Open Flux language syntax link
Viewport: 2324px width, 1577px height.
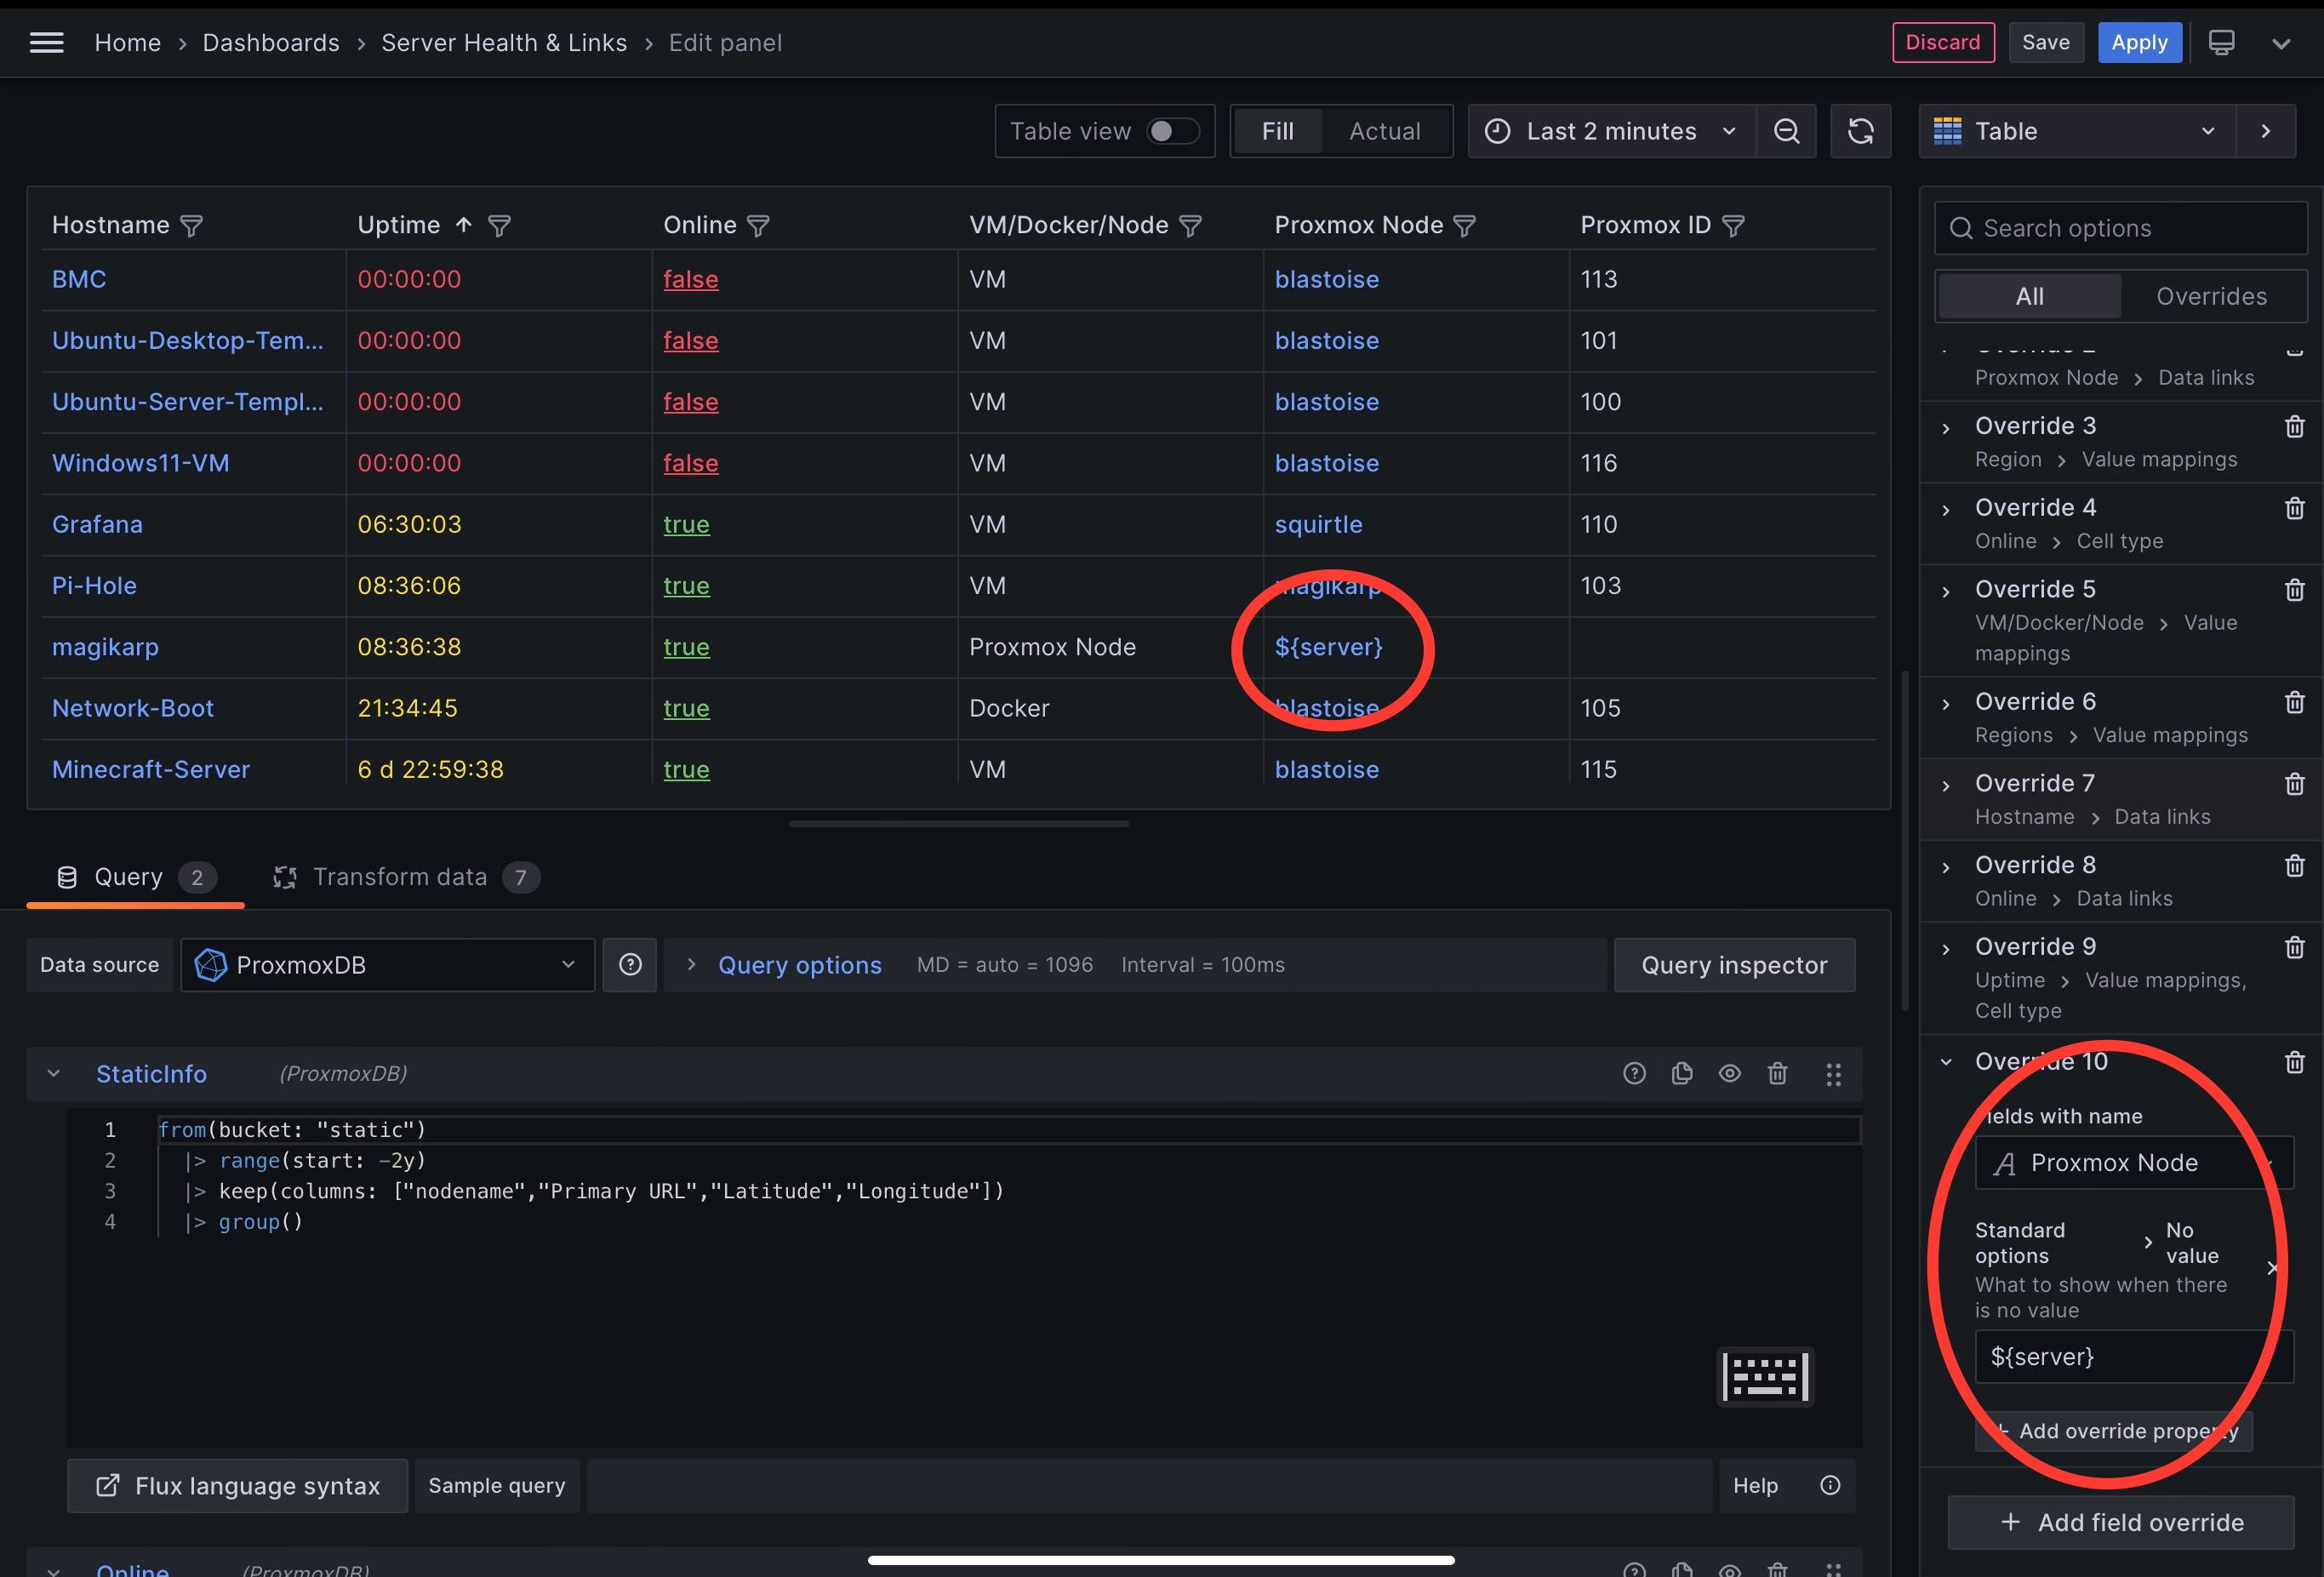point(237,1486)
